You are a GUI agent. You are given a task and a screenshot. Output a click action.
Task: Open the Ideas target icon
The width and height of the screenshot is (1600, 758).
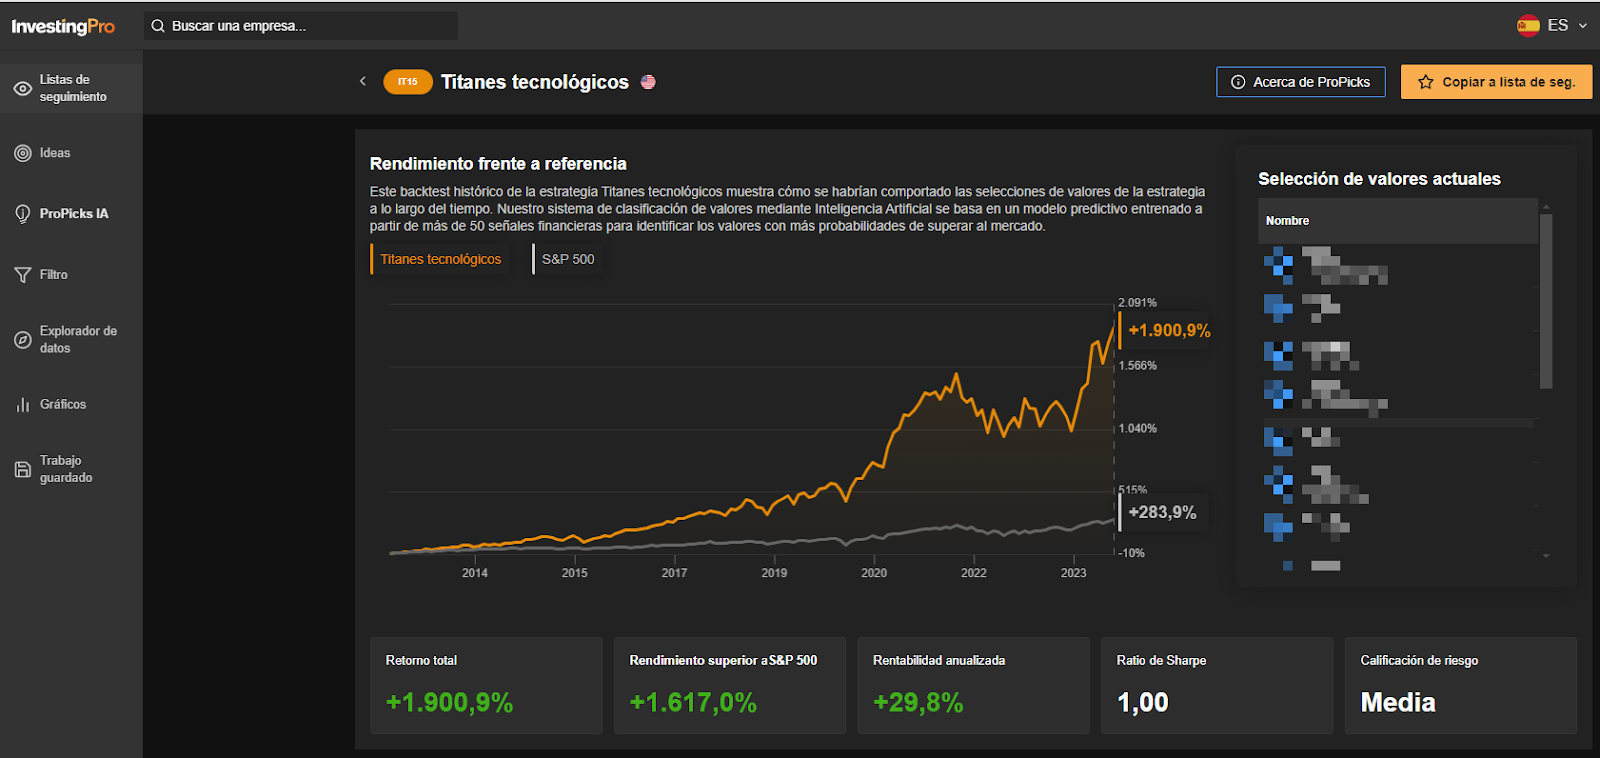click(23, 153)
